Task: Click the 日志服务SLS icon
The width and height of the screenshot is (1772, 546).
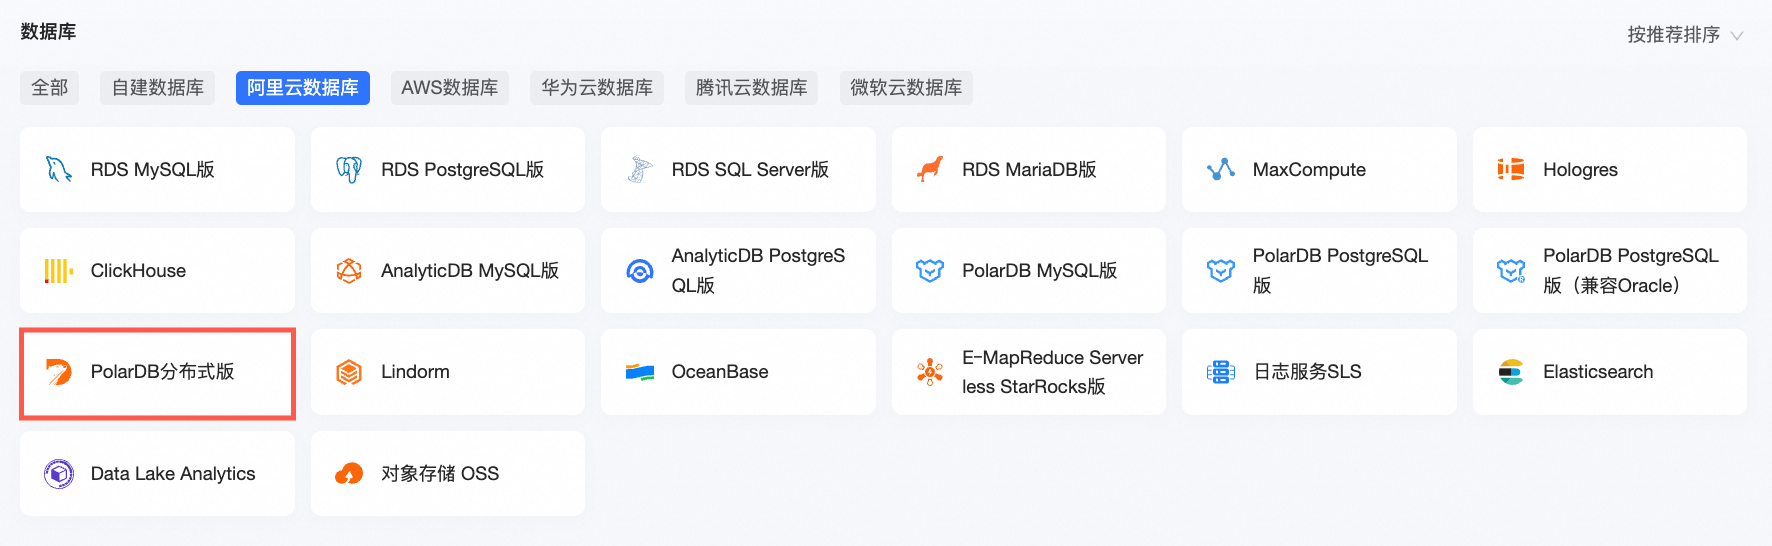Action: coord(1221,372)
